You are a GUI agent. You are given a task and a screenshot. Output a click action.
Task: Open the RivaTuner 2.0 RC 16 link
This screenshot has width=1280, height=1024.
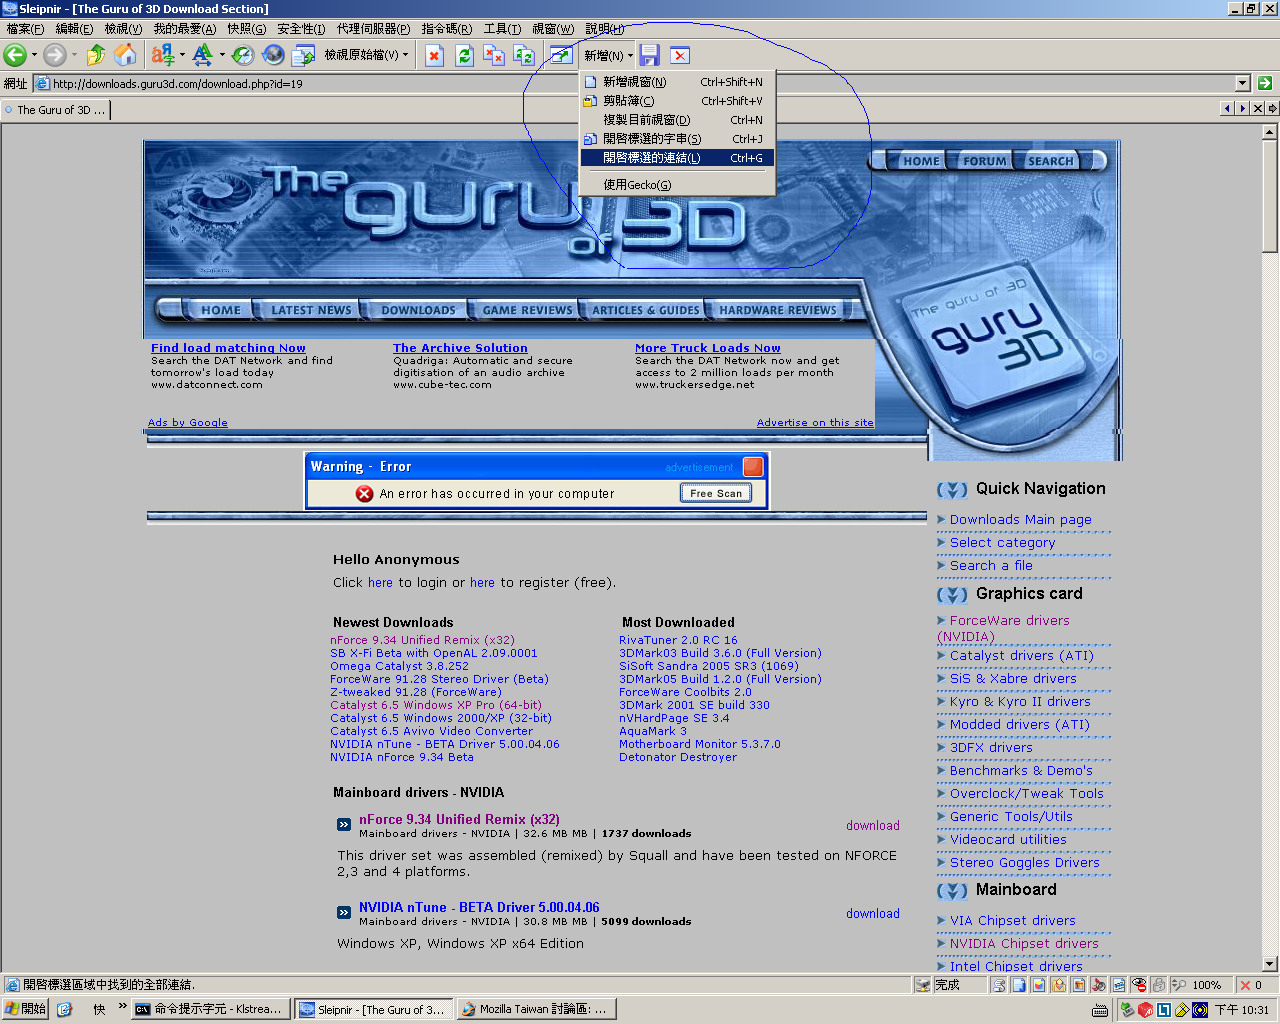pos(678,640)
